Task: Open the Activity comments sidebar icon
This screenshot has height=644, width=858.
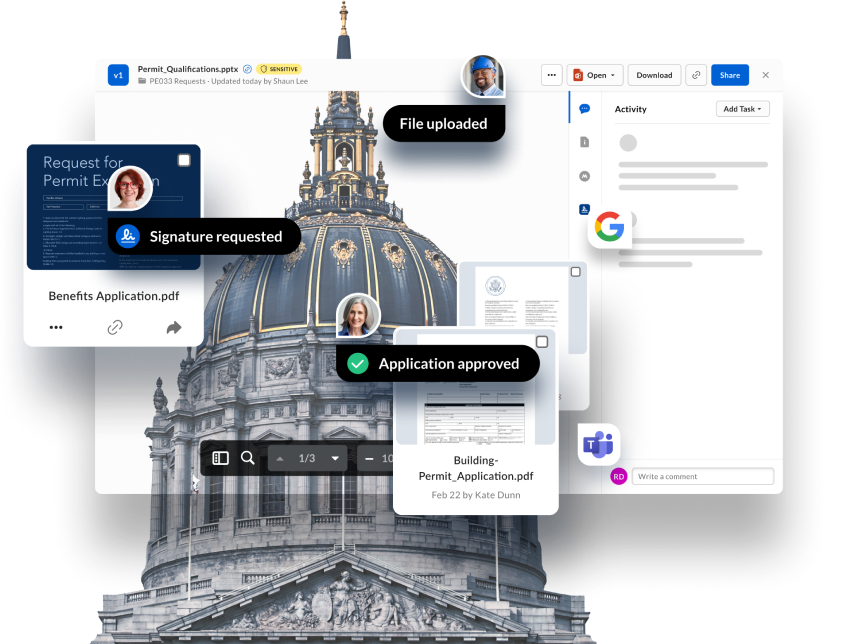Action: tap(584, 109)
